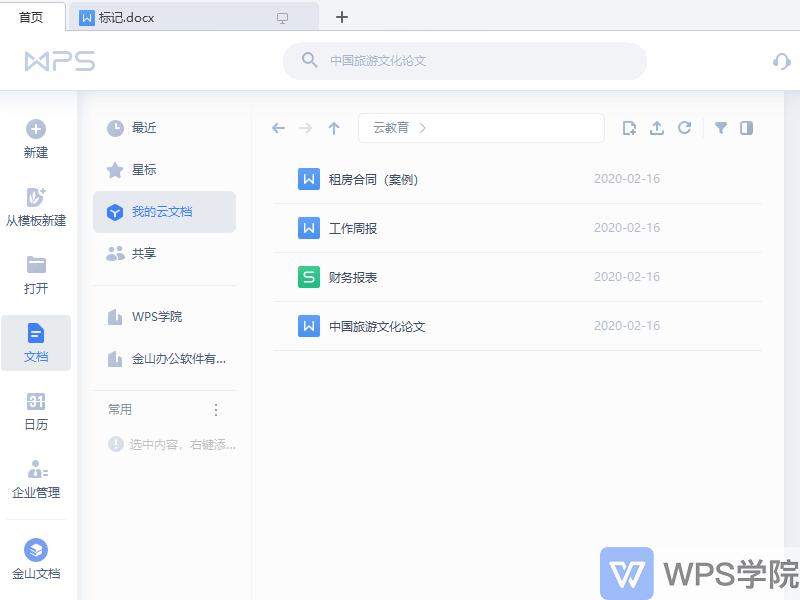Select the 文档 sidebar item

click(x=36, y=343)
